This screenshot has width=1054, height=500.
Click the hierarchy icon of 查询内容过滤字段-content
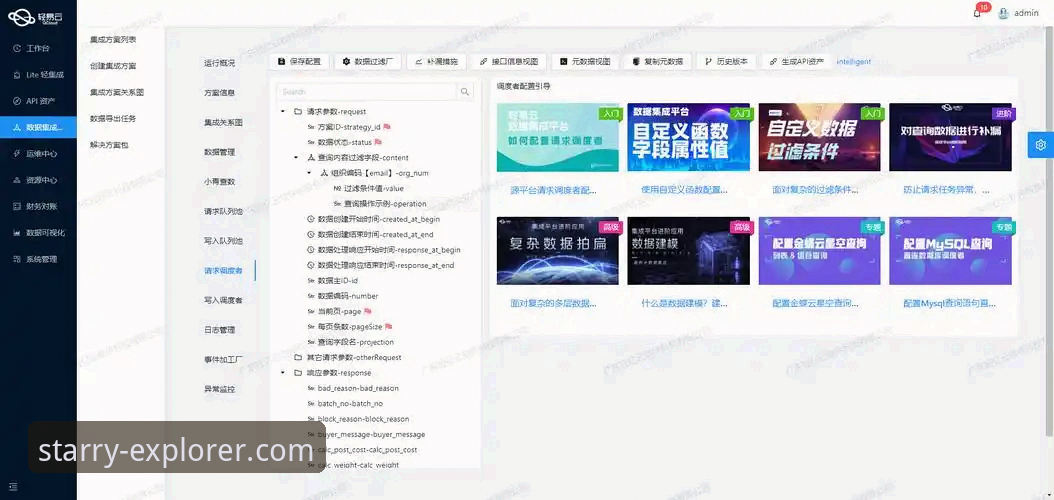[x=311, y=157]
